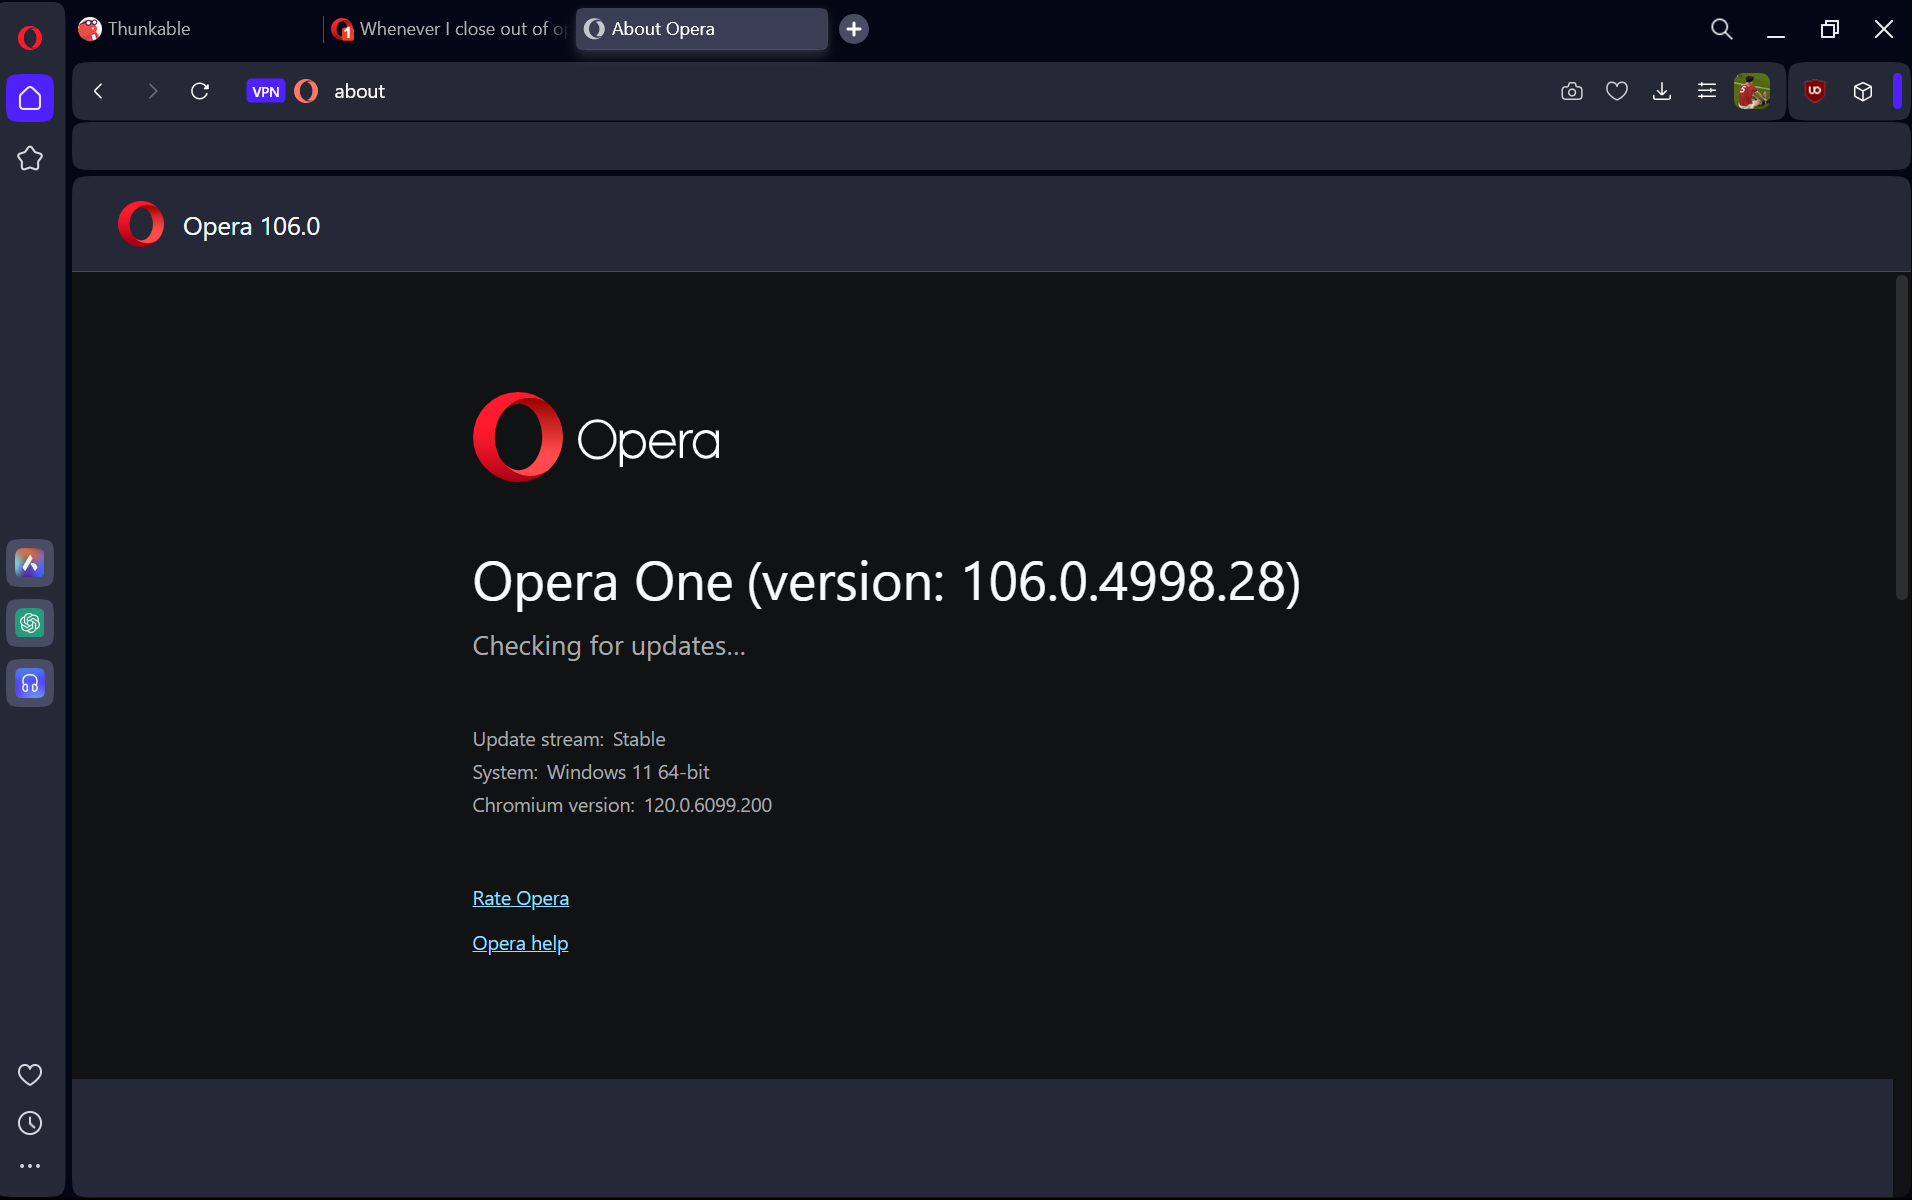Click the large Opera logo on page
Image resolution: width=1912 pixels, height=1200 pixels.
tap(596, 437)
